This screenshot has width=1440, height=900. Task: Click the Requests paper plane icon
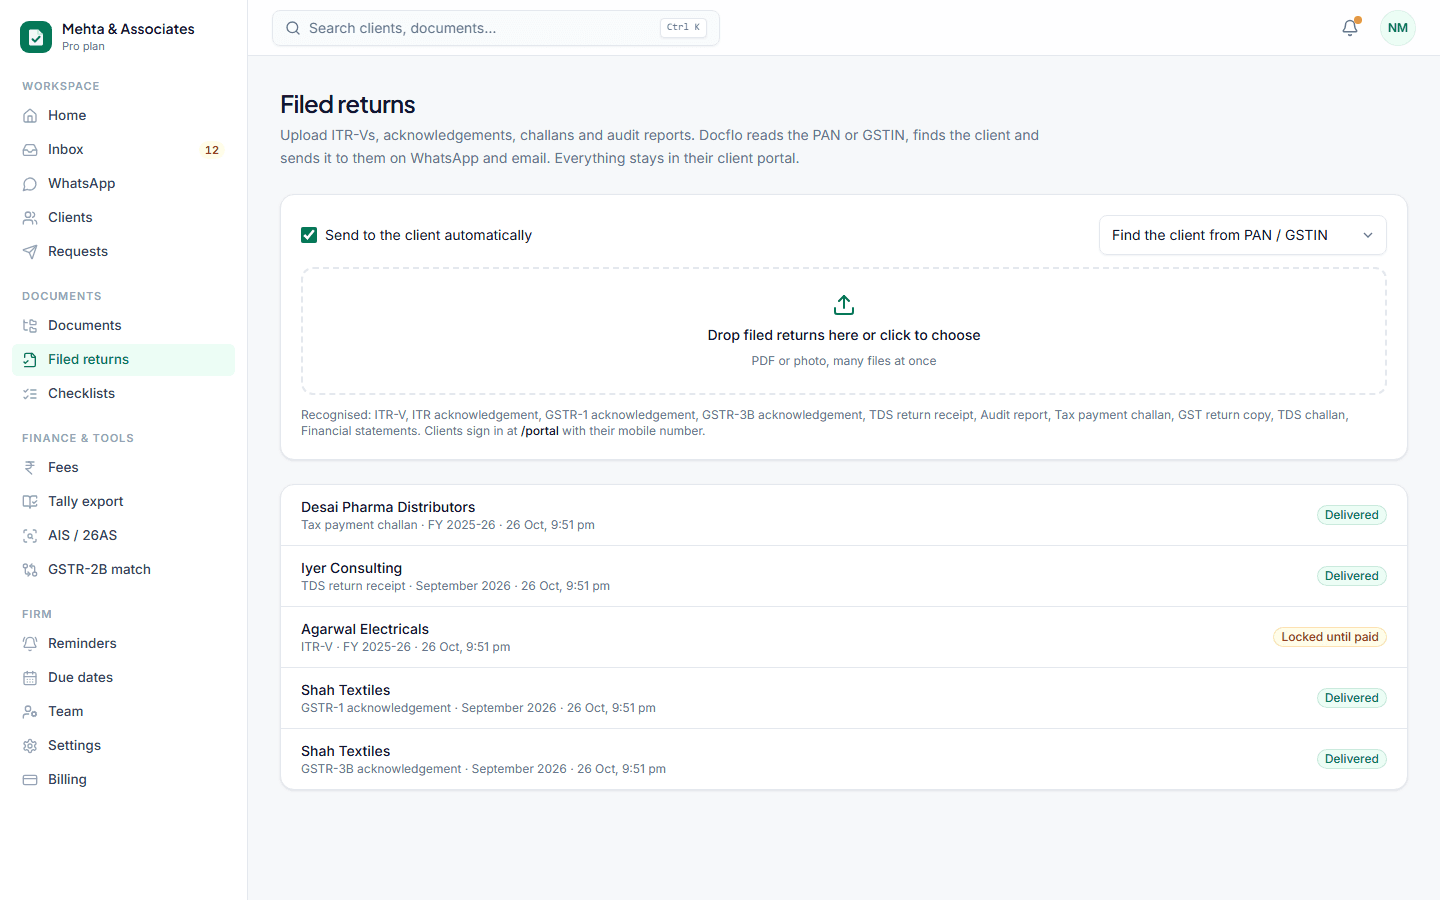coord(30,252)
